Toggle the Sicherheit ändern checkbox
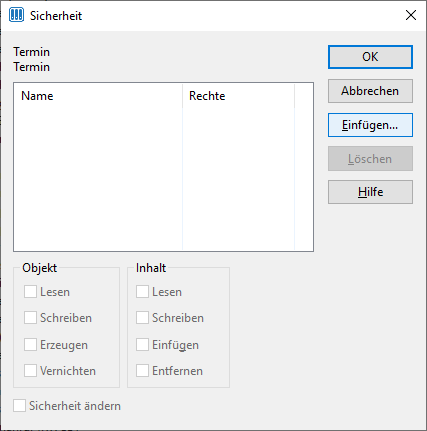The width and height of the screenshot is (427, 431). click(x=19, y=406)
